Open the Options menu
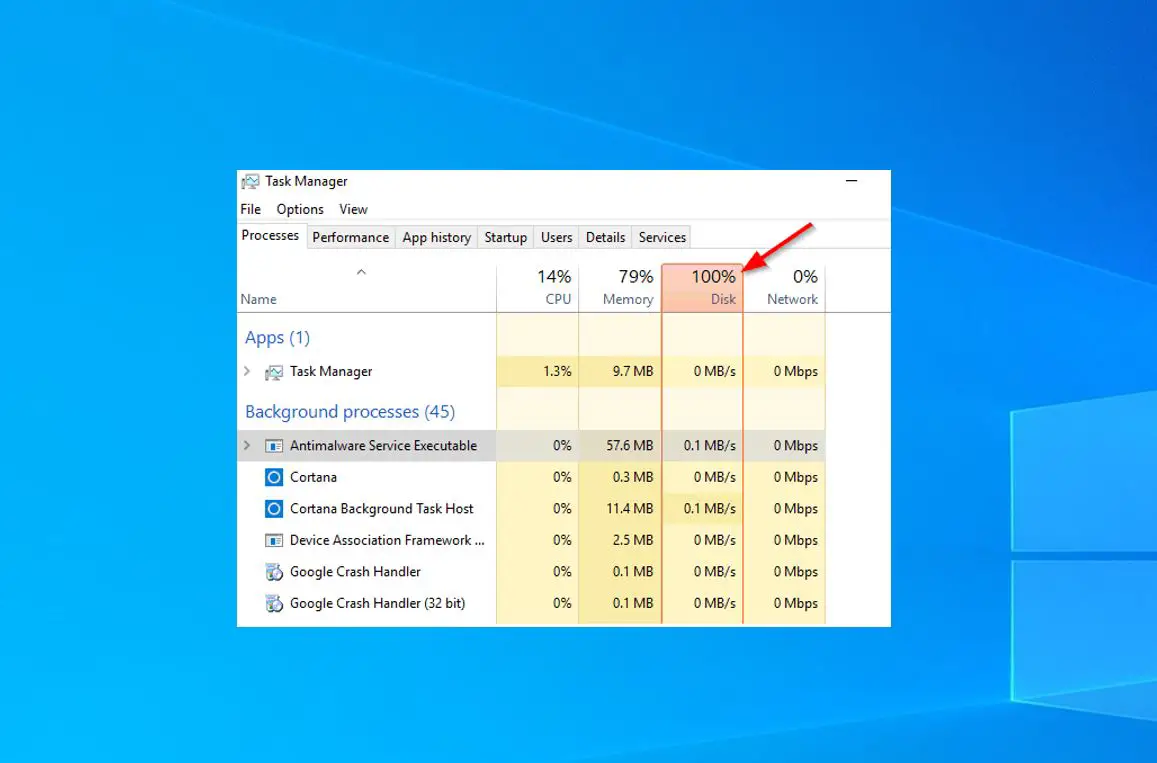 pyautogui.click(x=300, y=210)
